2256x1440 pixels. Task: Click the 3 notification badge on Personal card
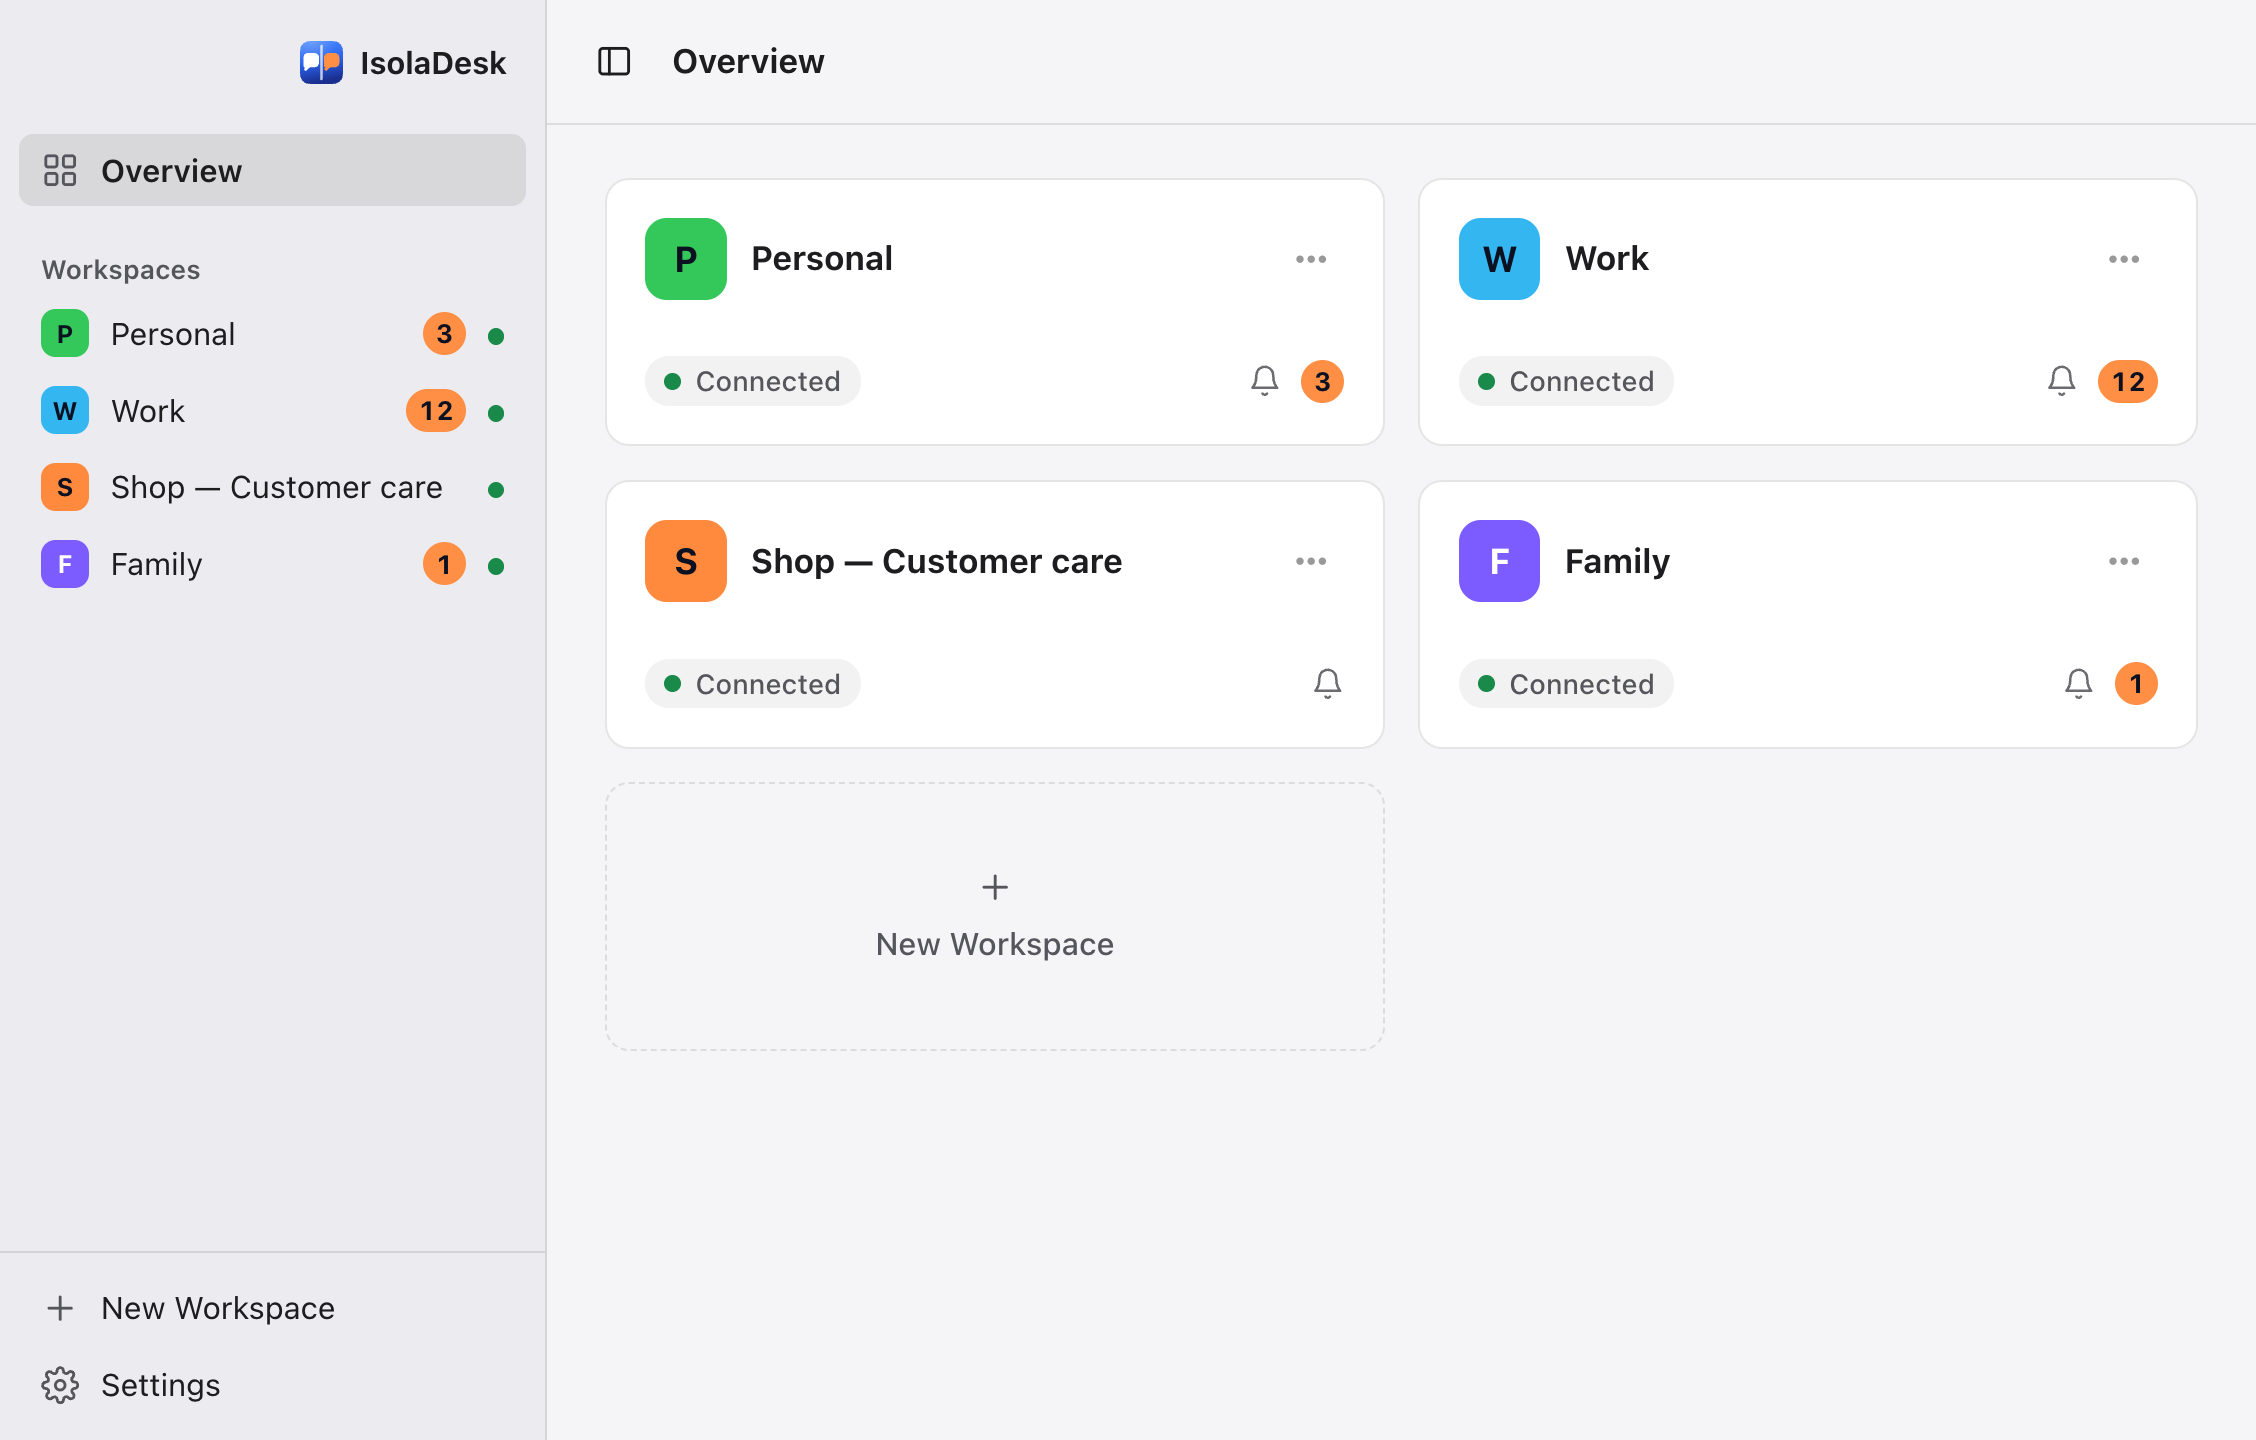[1322, 381]
